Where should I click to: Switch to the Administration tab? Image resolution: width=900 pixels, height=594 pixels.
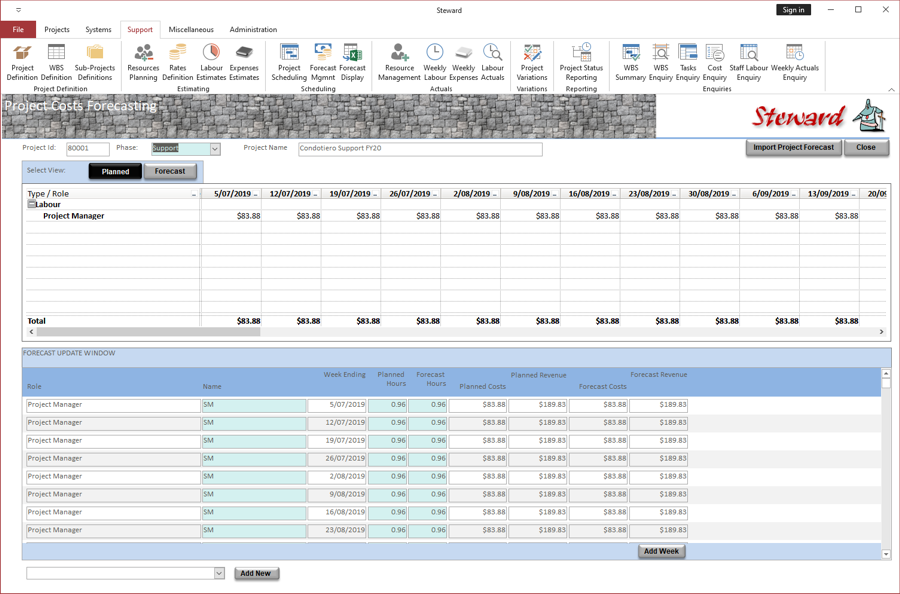pyautogui.click(x=253, y=29)
